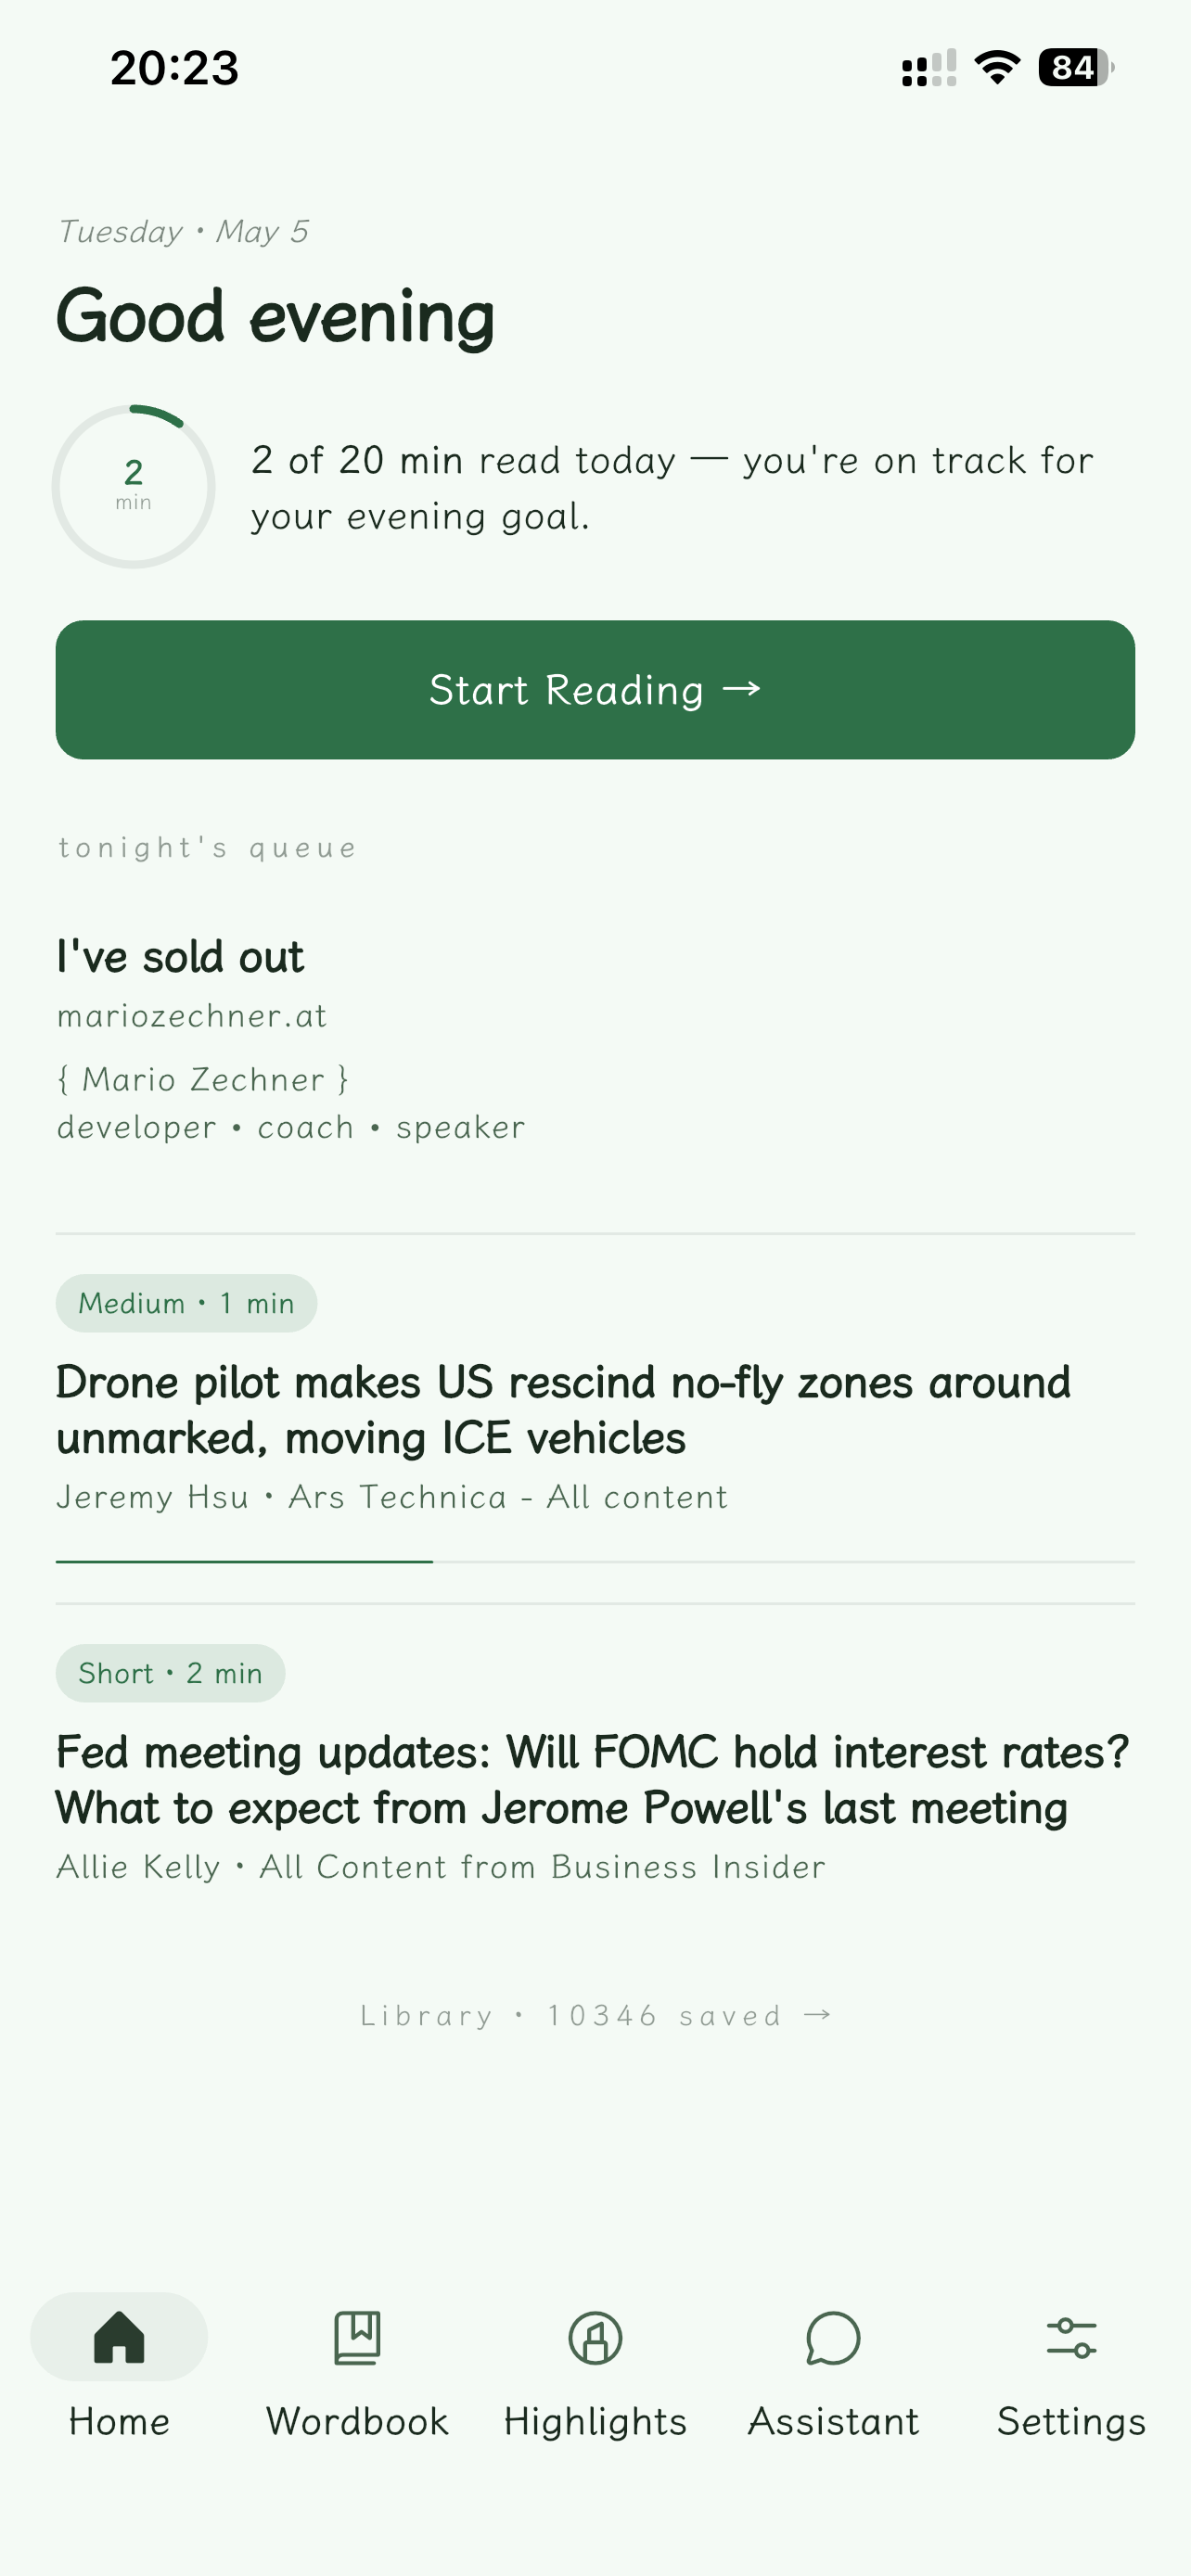The width and height of the screenshot is (1191, 2576).
Task: Open the Assistant chat bubble icon
Action: (x=833, y=2338)
